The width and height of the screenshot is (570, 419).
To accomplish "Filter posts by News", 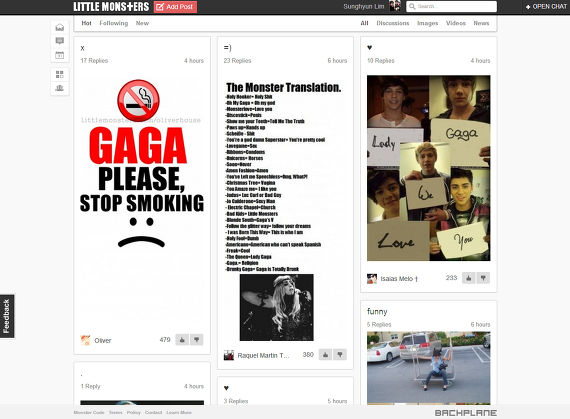I will click(481, 23).
